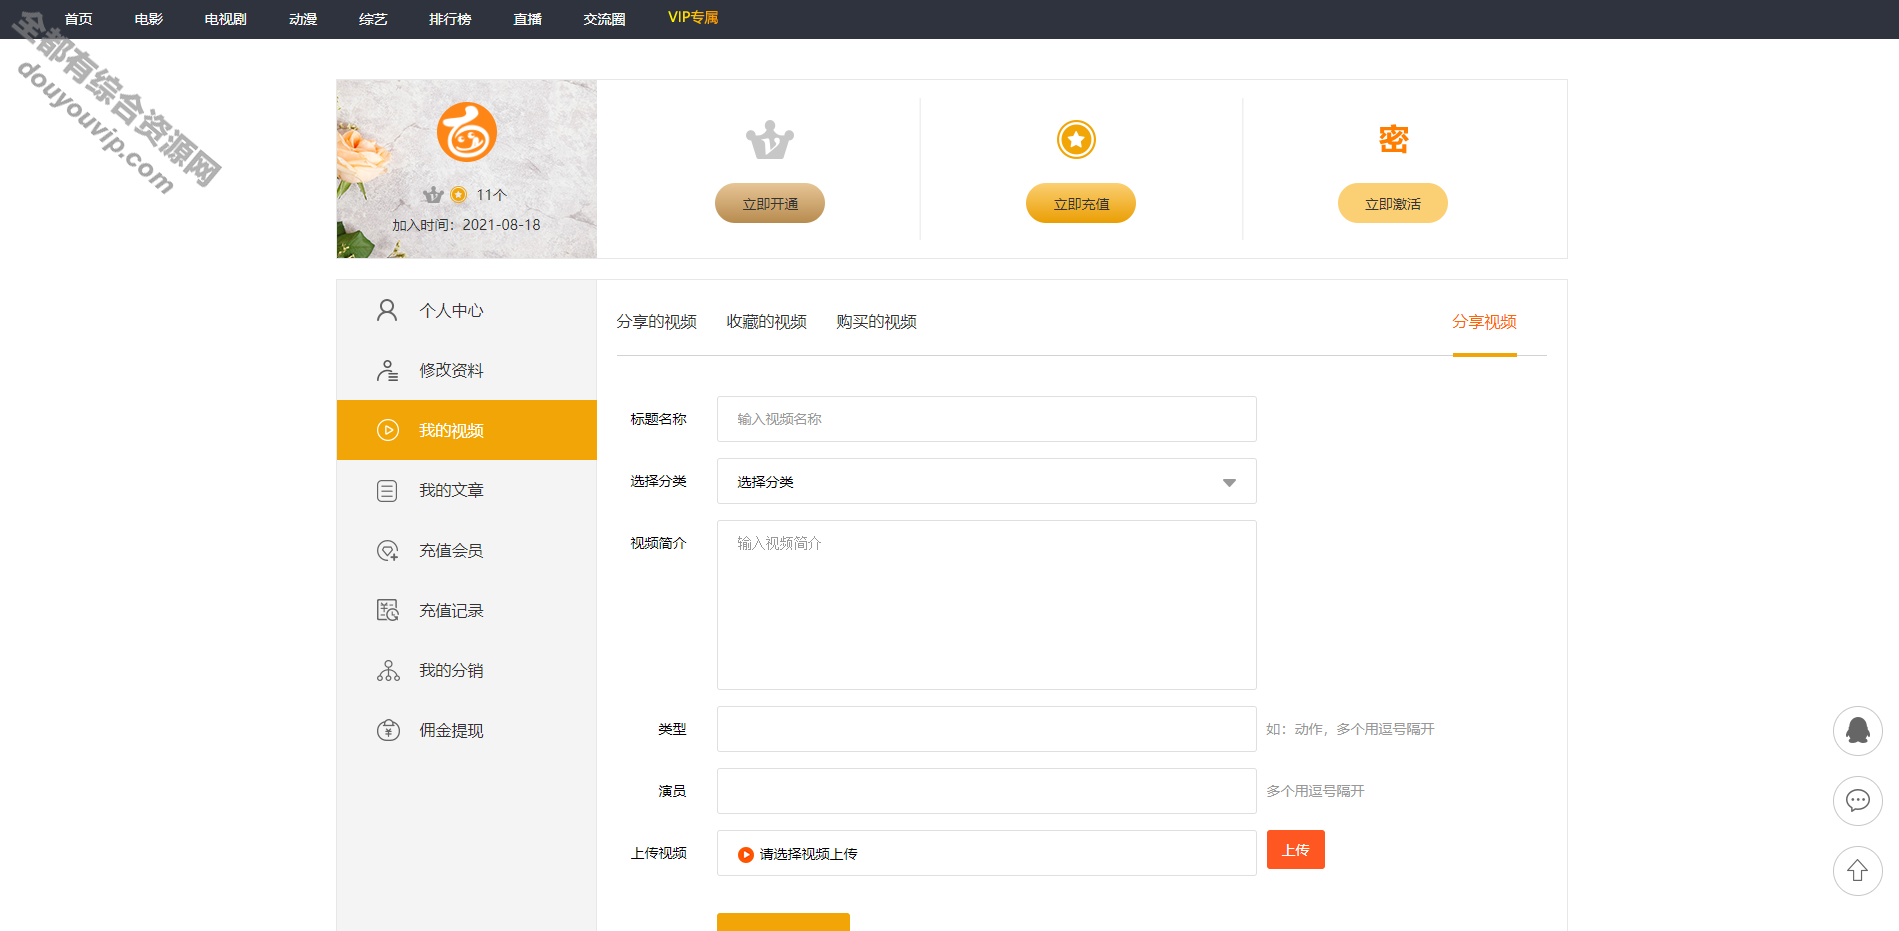This screenshot has width=1899, height=931.
Task: Open the chat message bubble button
Action: click(x=1858, y=801)
